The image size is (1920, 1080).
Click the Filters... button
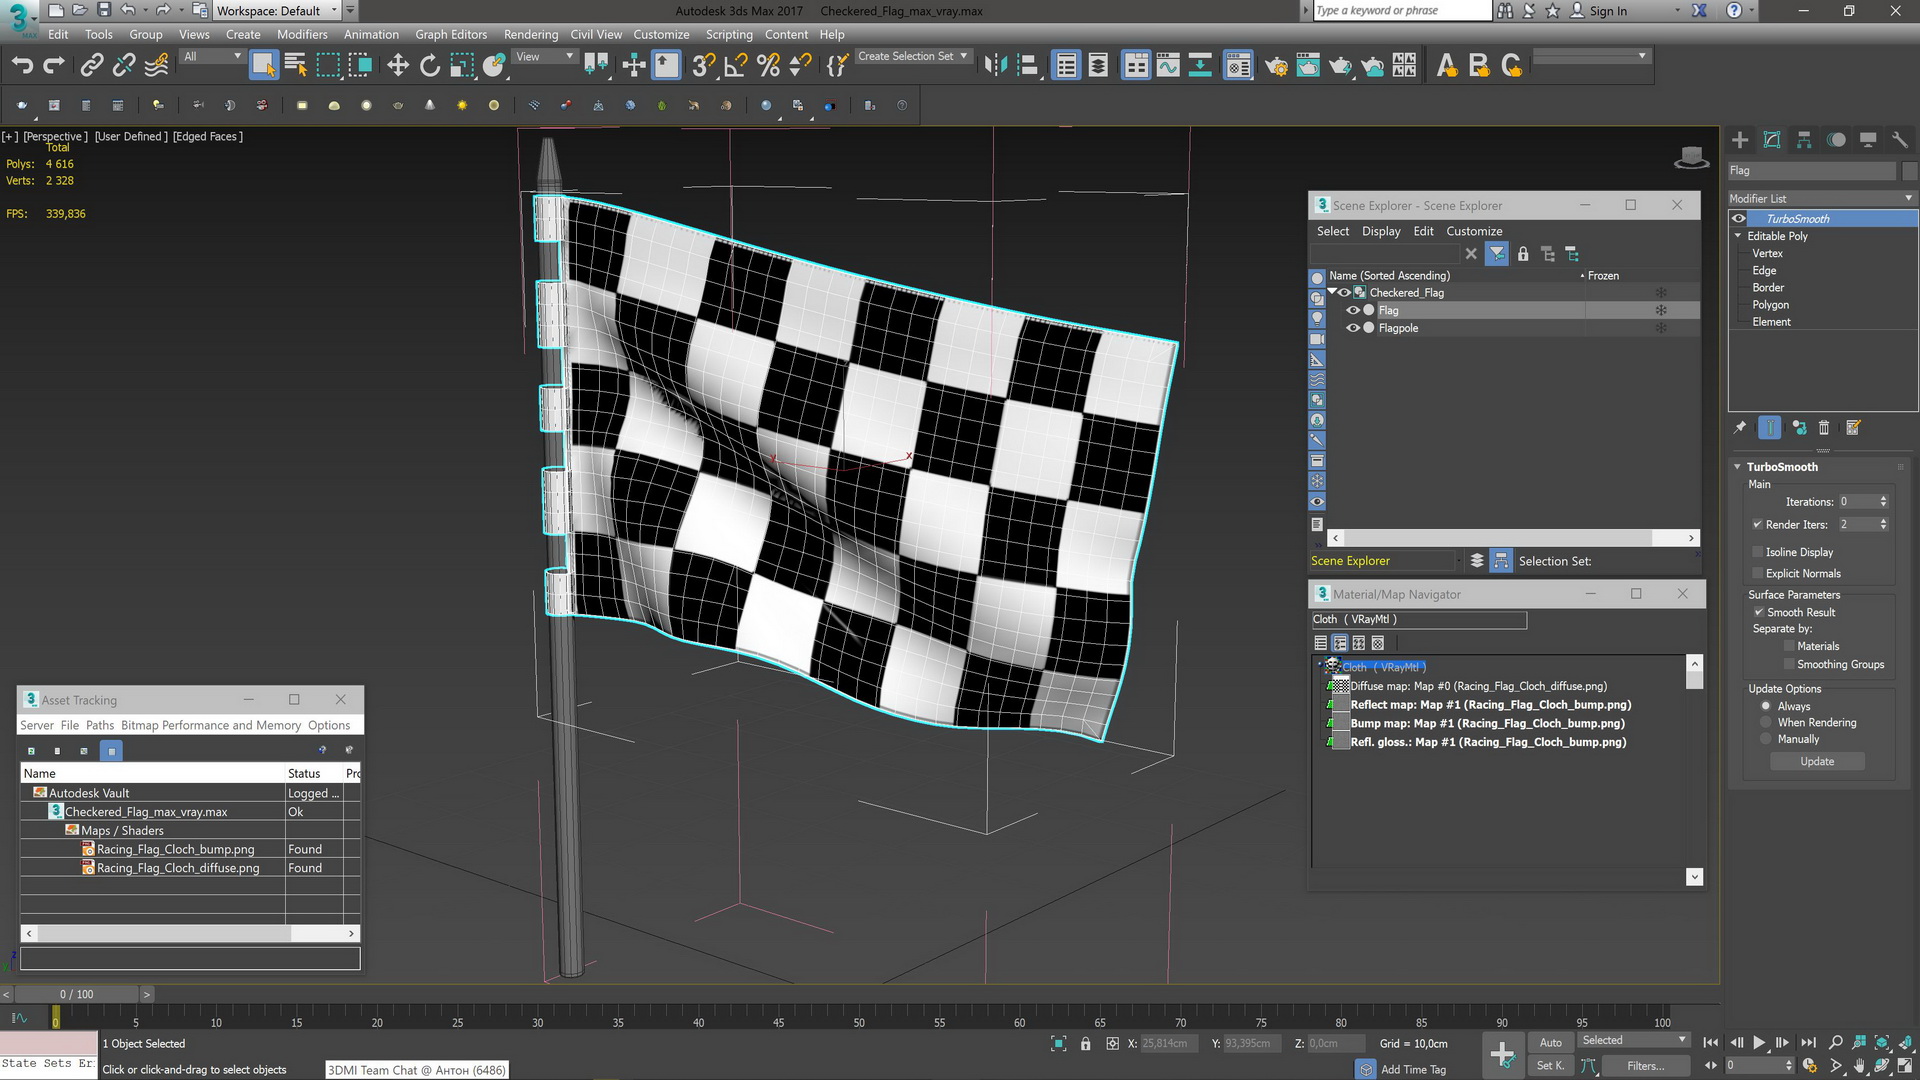[x=1645, y=1066]
